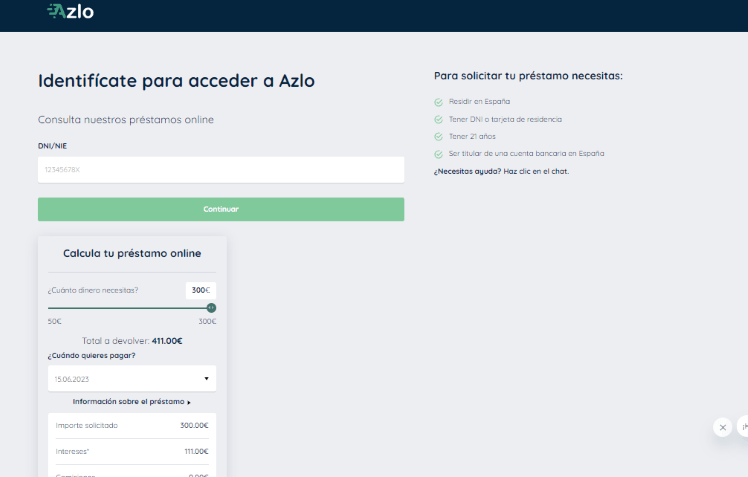The width and height of the screenshot is (748, 477).
Task: Click '¿Necesitas ayuda? Haz clic en el chat.' text
Action: point(501,171)
